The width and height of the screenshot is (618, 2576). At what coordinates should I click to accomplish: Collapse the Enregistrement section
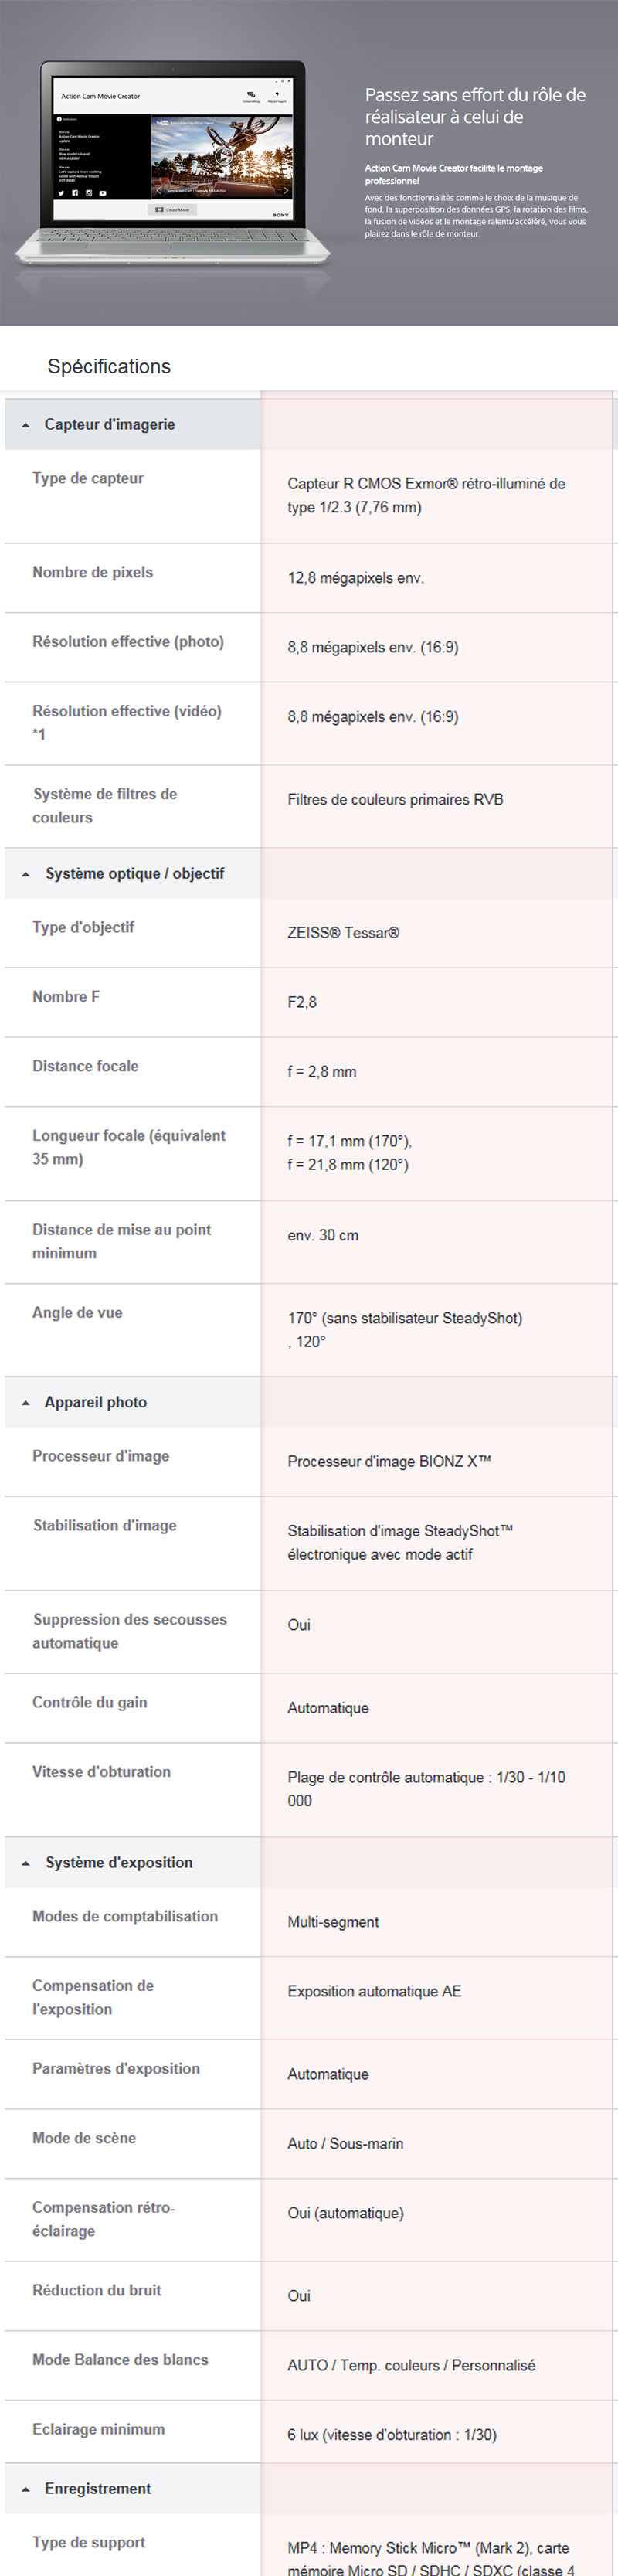click(x=26, y=2489)
